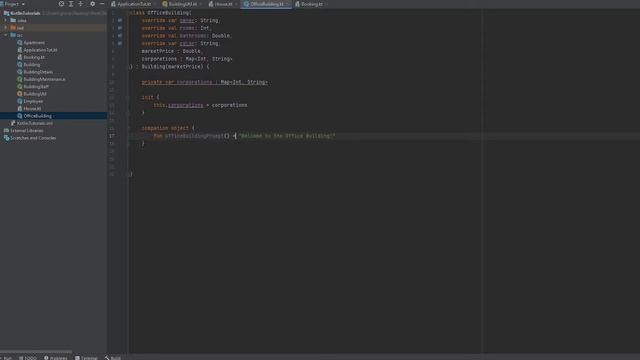
Task: Open the Run tool window button
Action: coord(6,358)
